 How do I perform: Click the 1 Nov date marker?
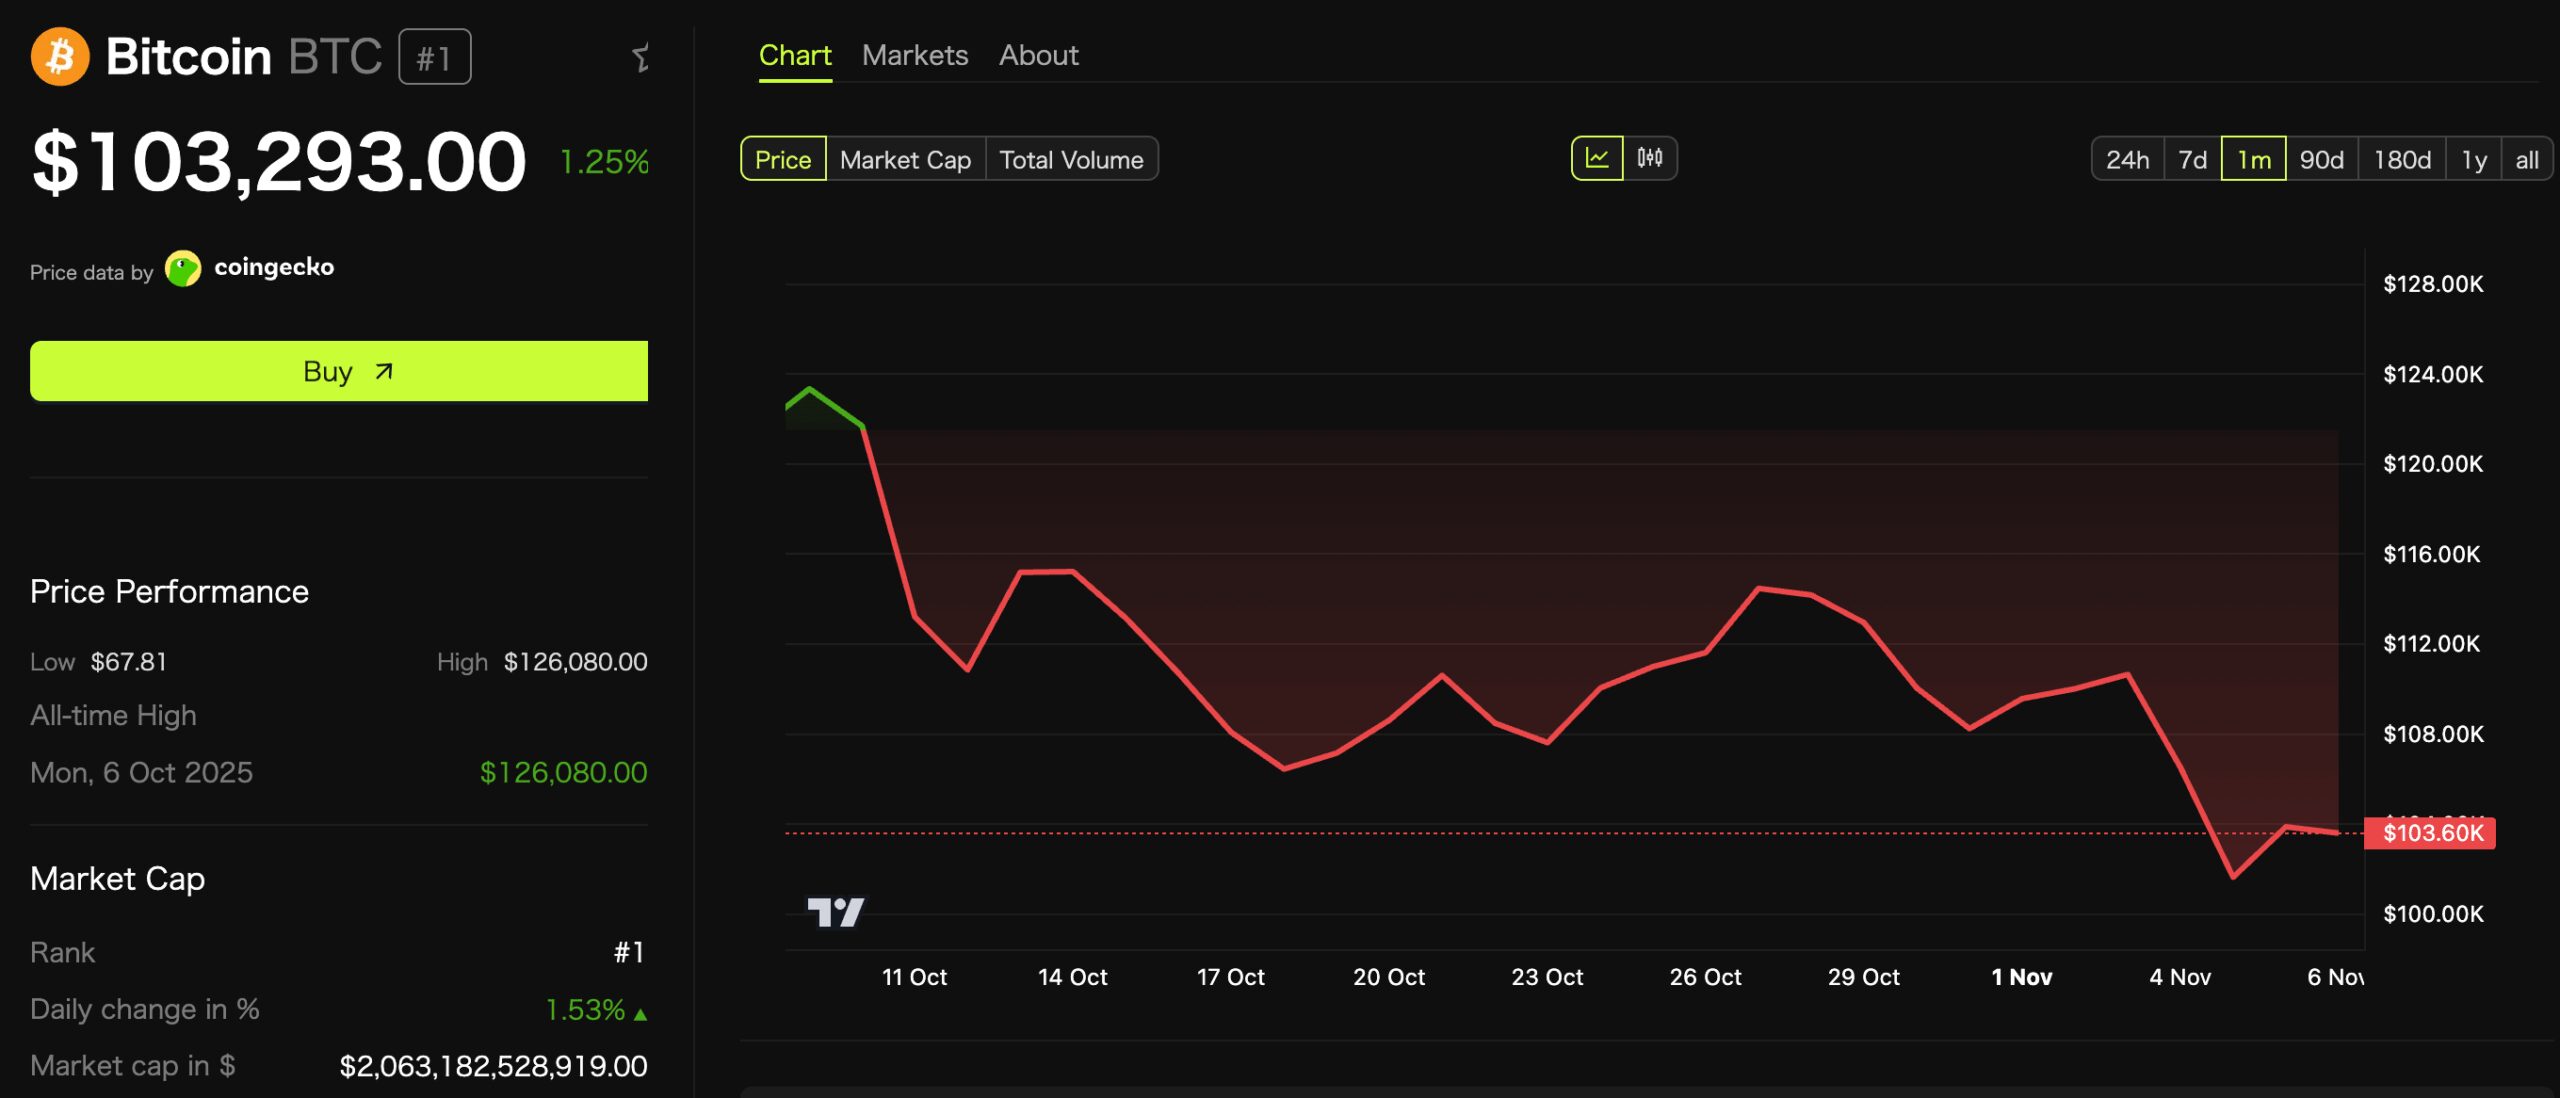[2021, 976]
